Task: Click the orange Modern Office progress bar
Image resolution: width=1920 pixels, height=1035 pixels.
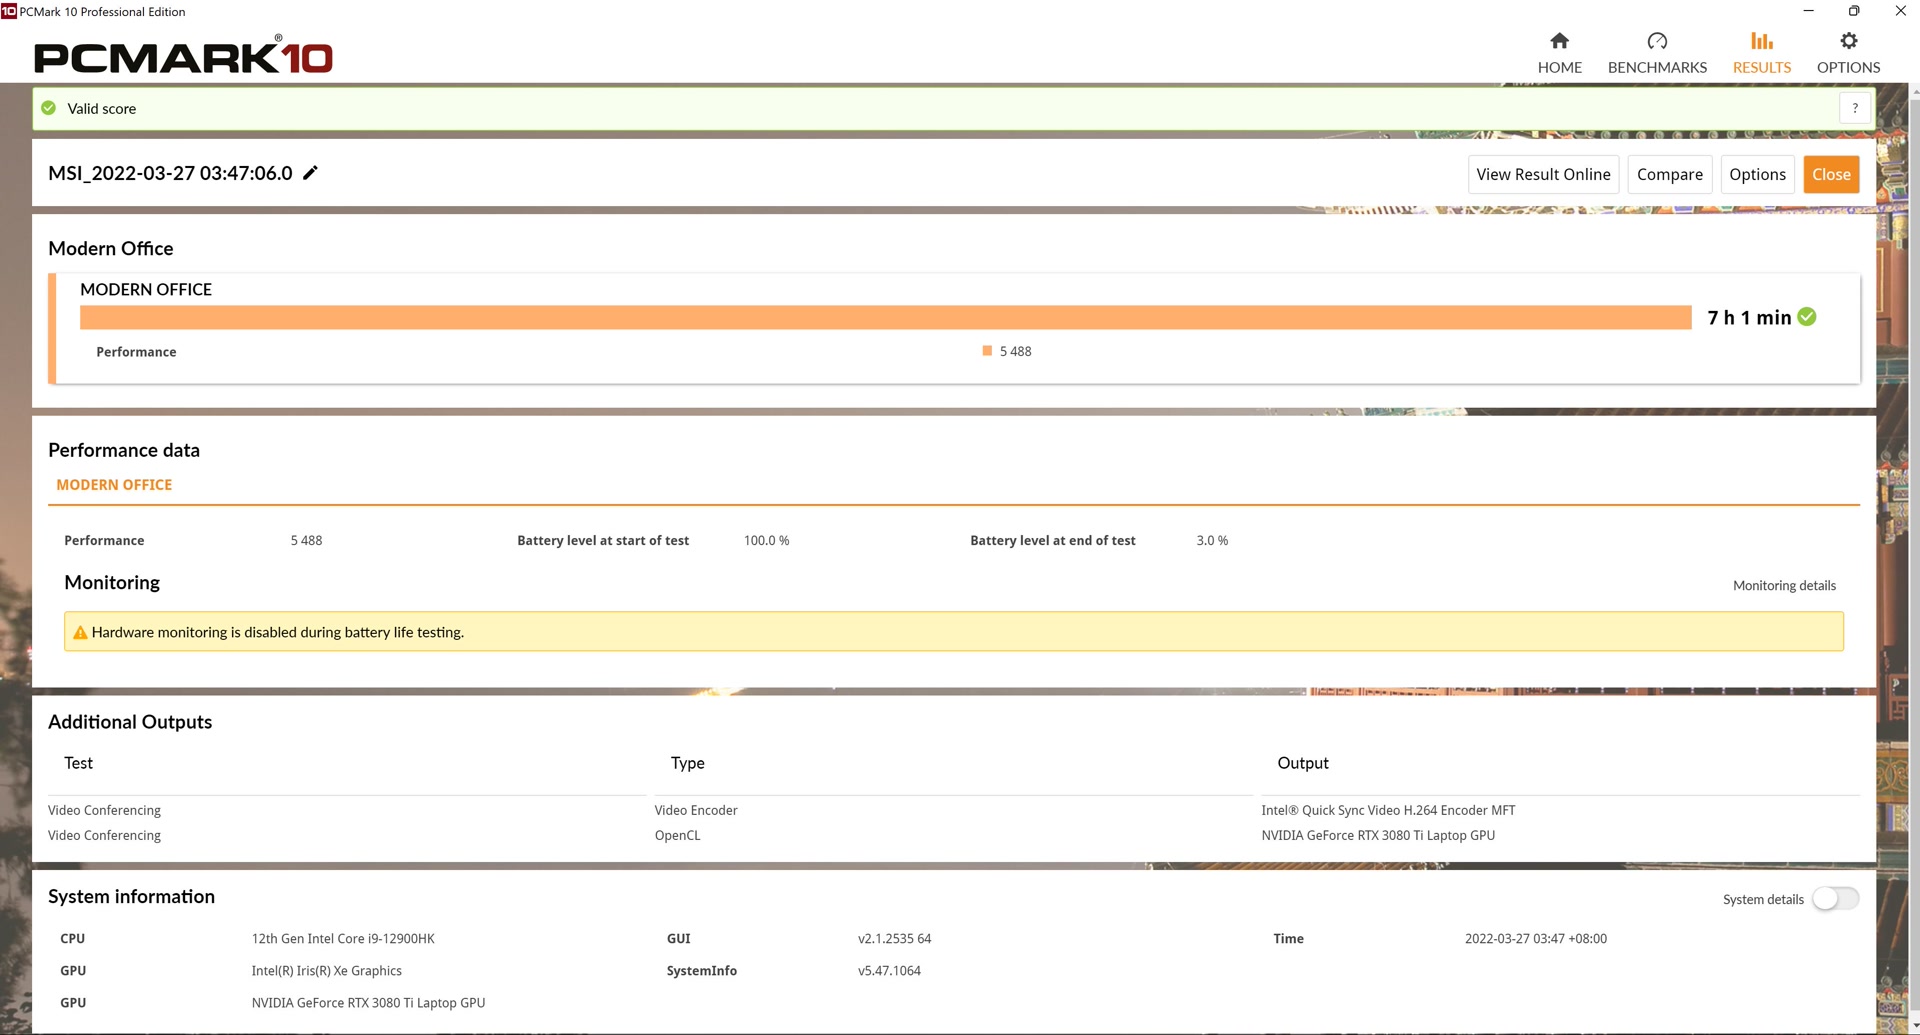Action: coord(885,317)
